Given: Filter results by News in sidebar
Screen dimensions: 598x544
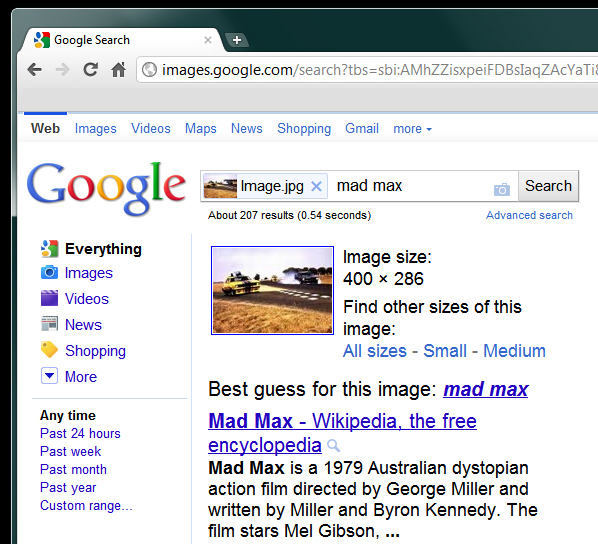Looking at the screenshot, I should (83, 325).
